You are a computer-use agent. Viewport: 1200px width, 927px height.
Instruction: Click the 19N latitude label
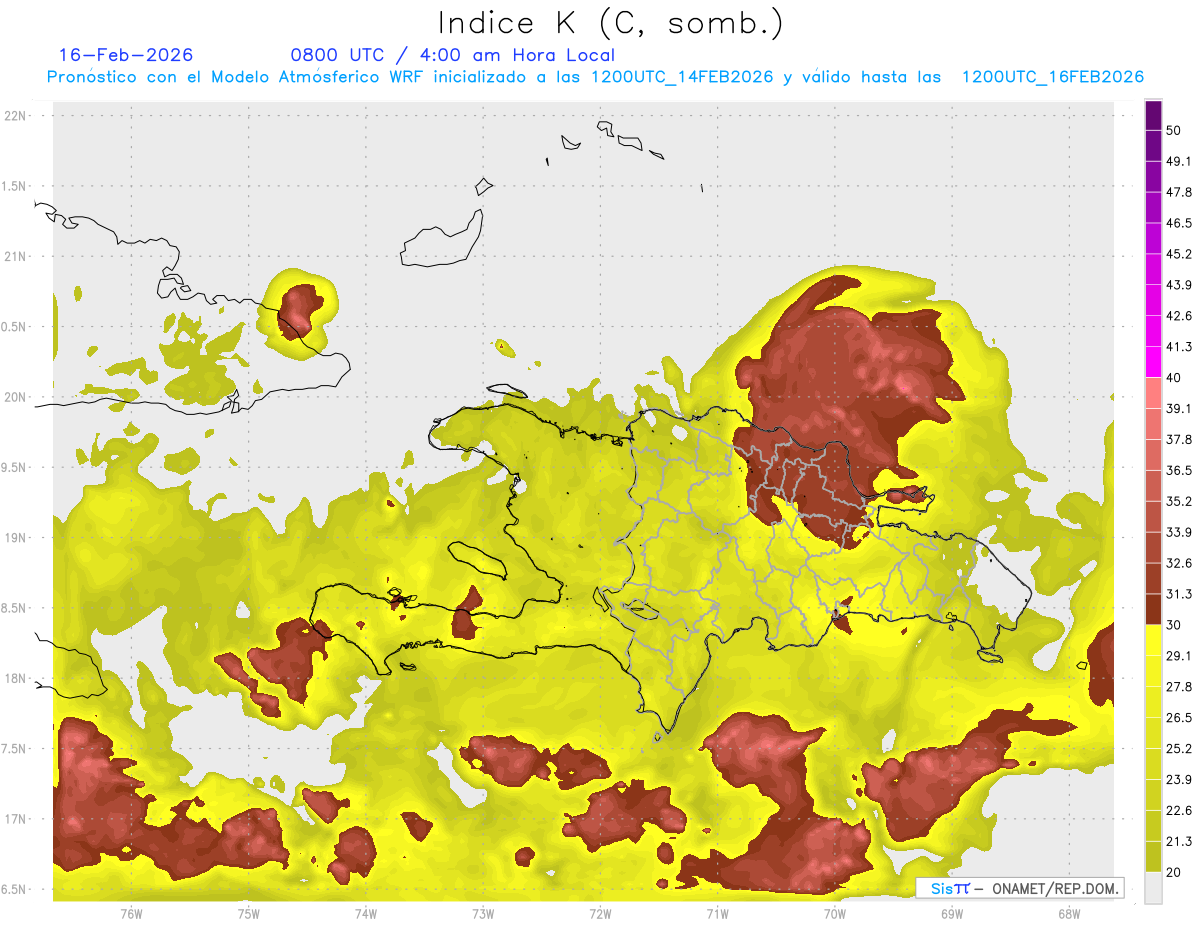tap(17, 538)
